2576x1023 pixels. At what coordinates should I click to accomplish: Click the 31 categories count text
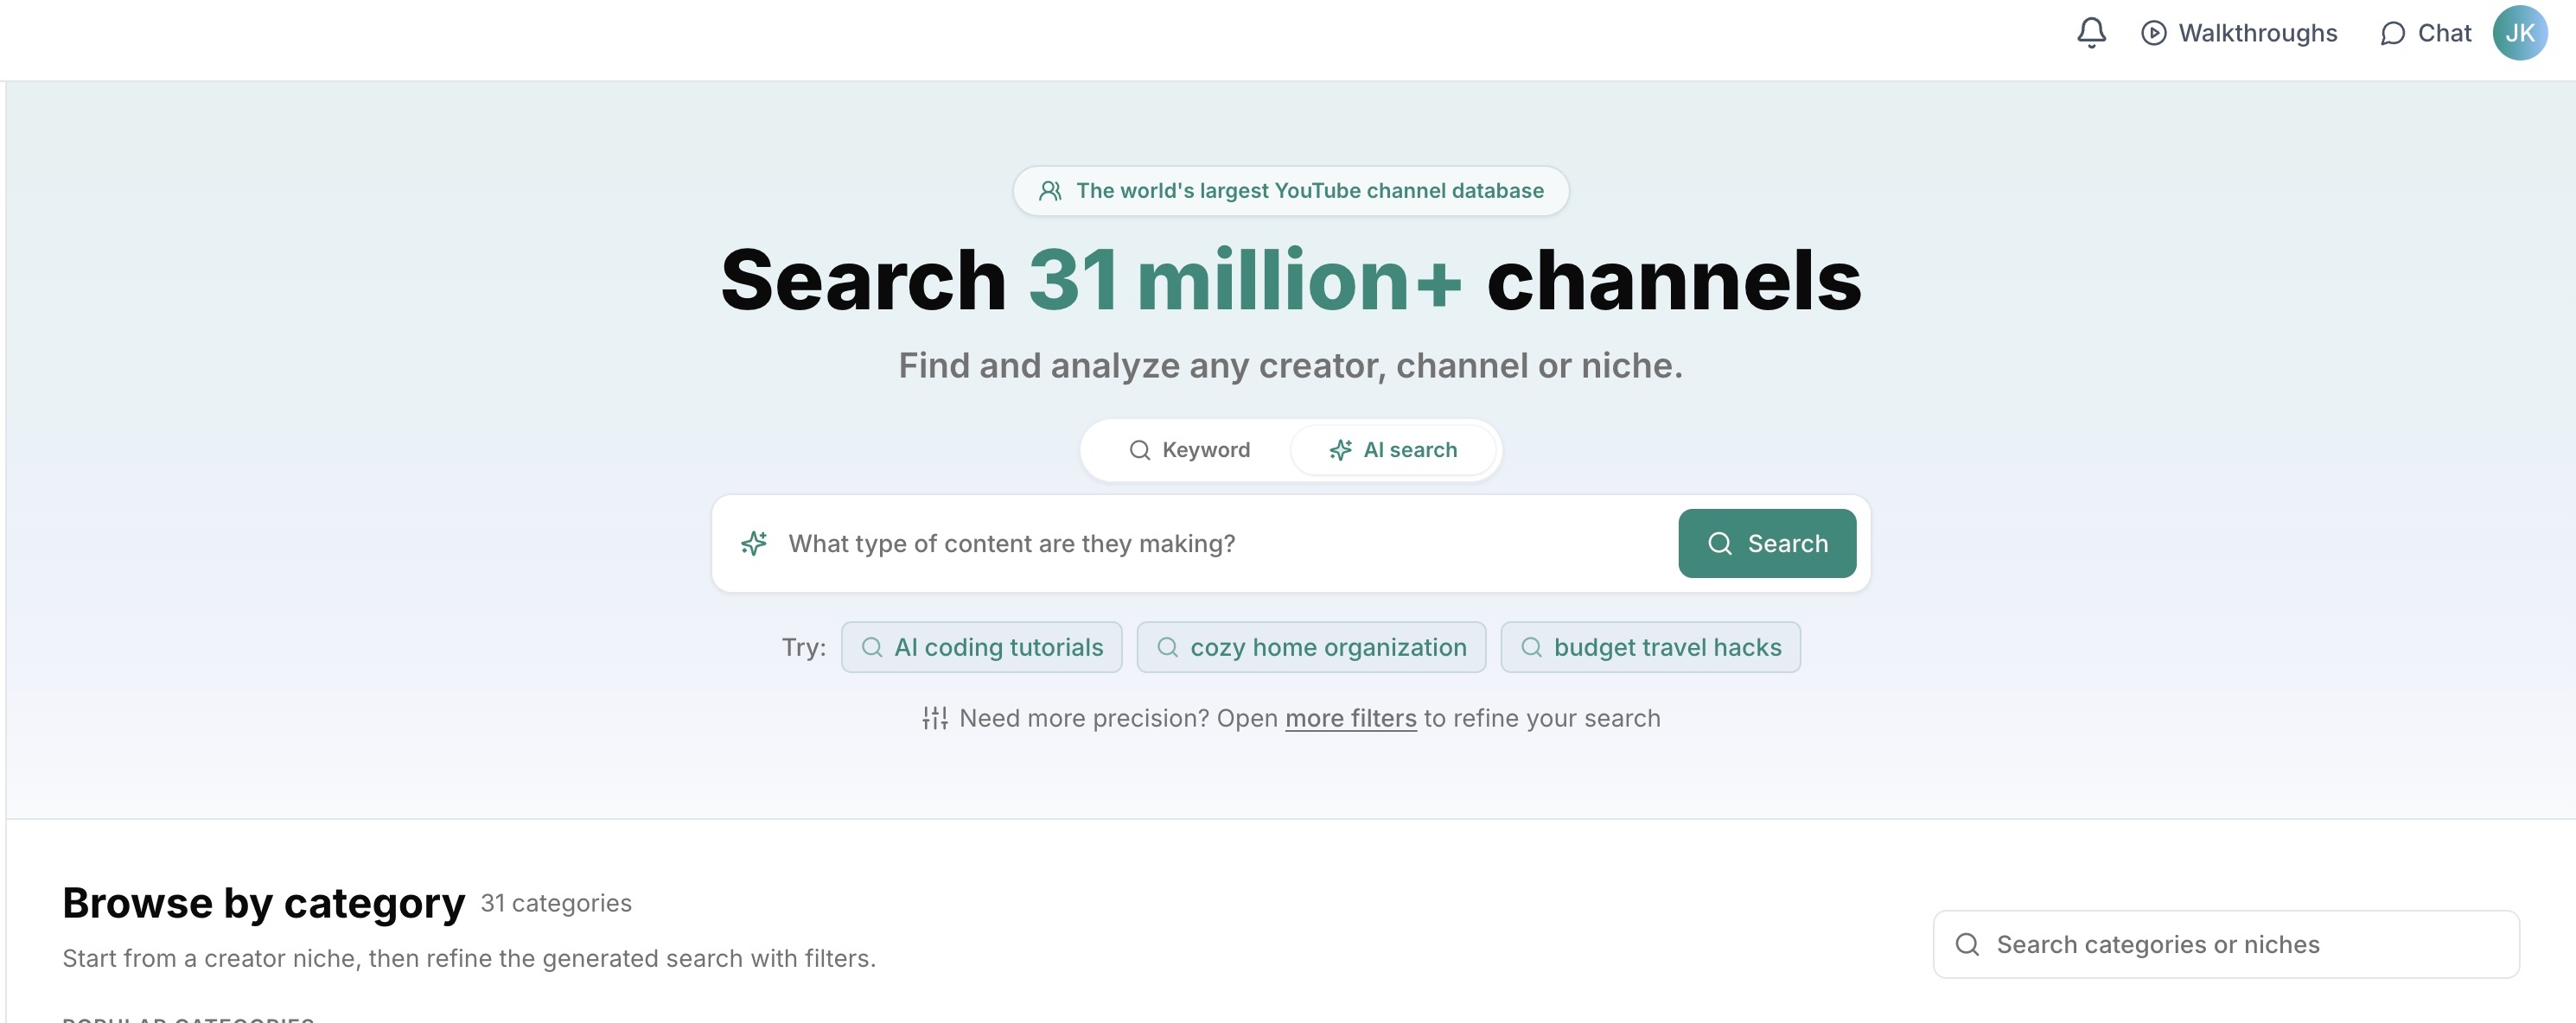click(x=556, y=903)
